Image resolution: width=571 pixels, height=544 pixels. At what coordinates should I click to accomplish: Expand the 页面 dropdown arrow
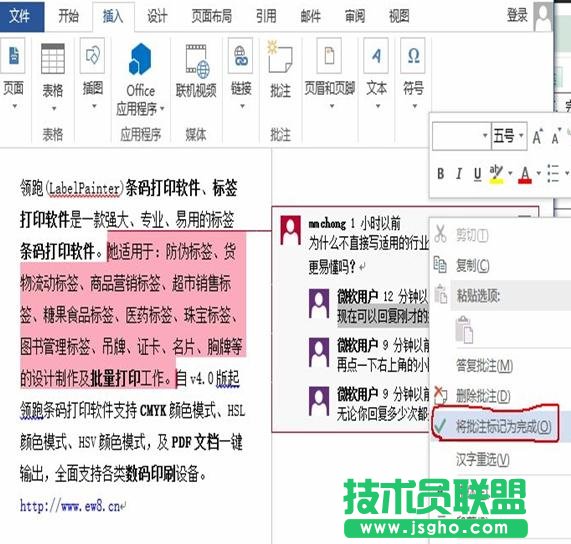tap(15, 106)
